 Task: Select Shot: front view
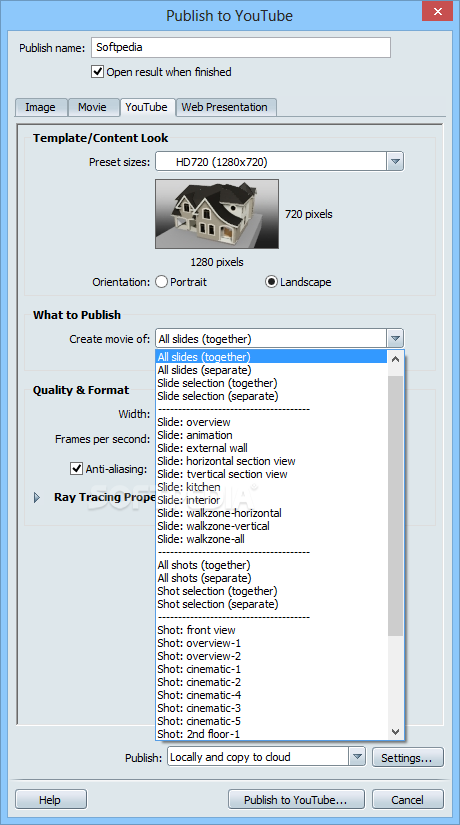coord(272,630)
